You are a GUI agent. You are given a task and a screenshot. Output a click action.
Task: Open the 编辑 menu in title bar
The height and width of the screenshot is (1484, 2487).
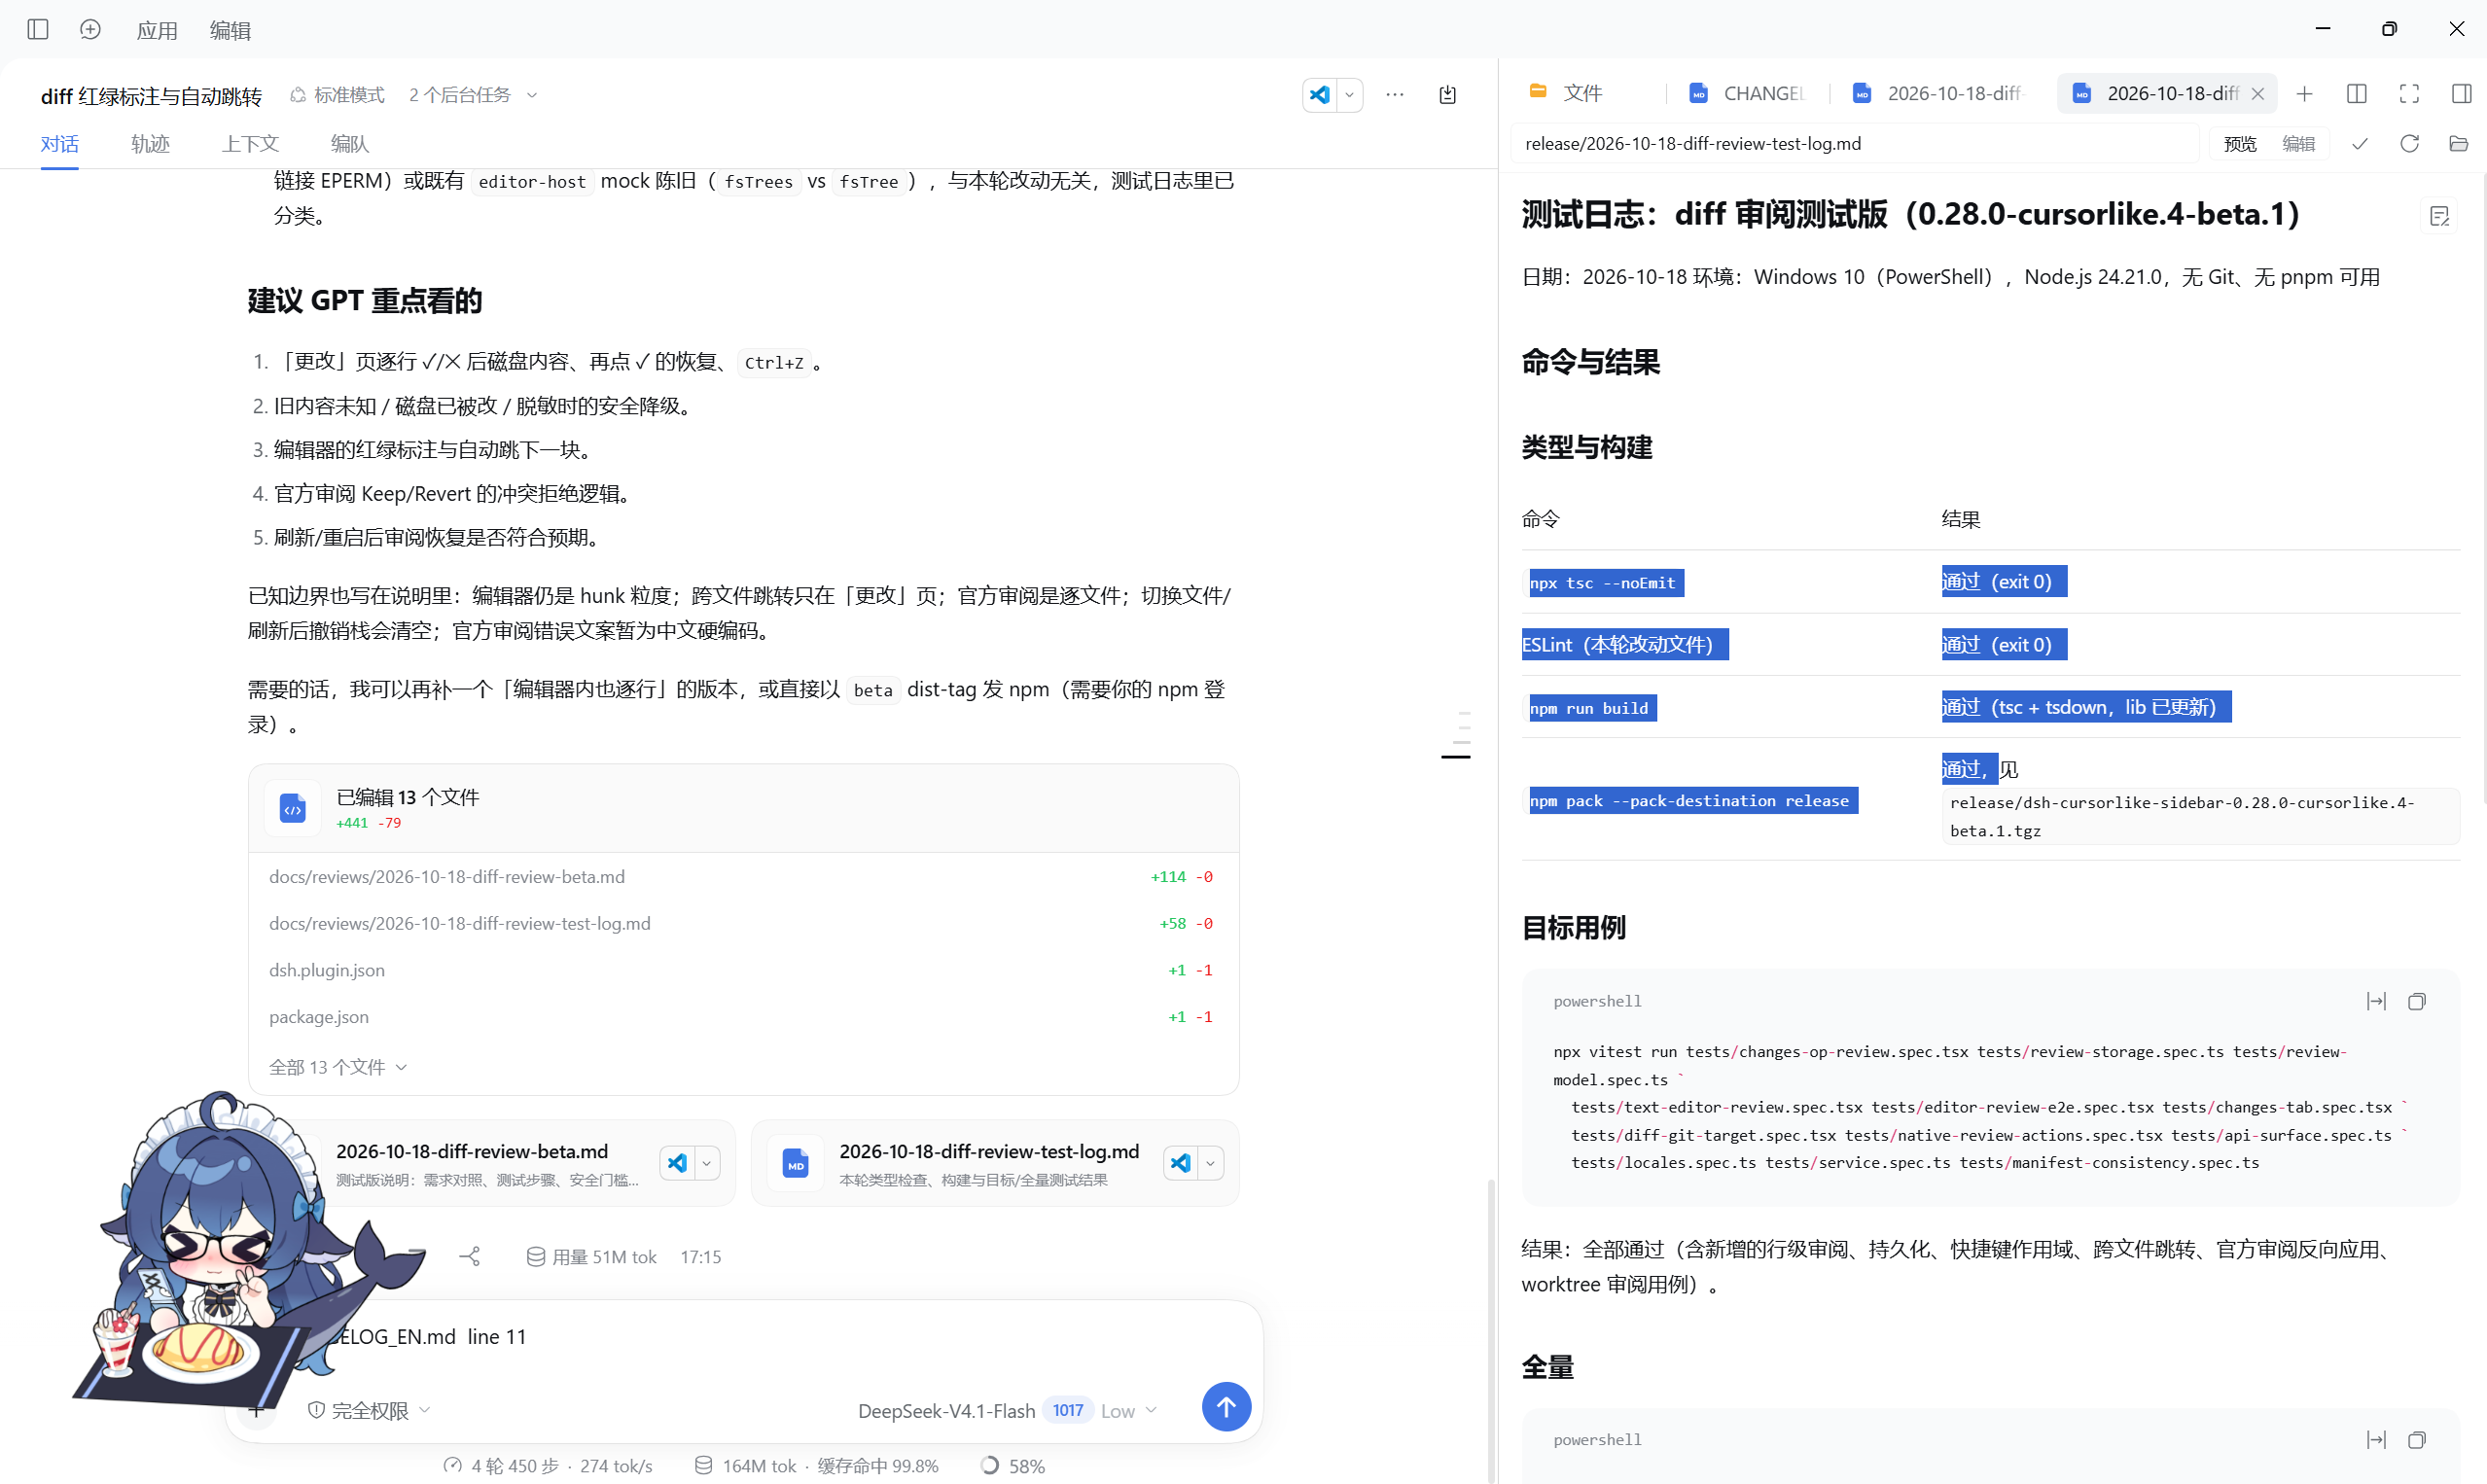coord(230,31)
